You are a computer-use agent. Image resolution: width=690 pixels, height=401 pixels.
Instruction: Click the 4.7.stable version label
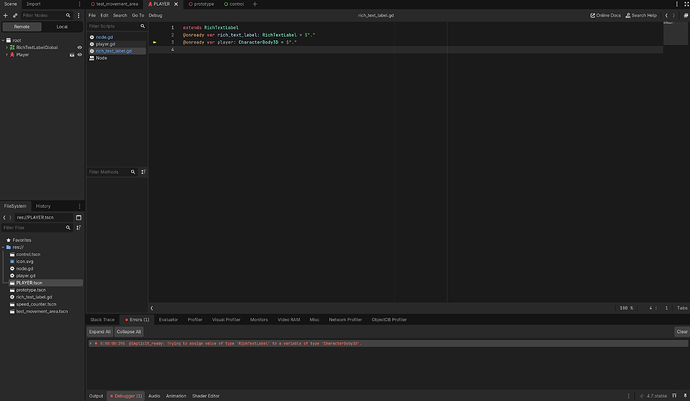point(657,396)
